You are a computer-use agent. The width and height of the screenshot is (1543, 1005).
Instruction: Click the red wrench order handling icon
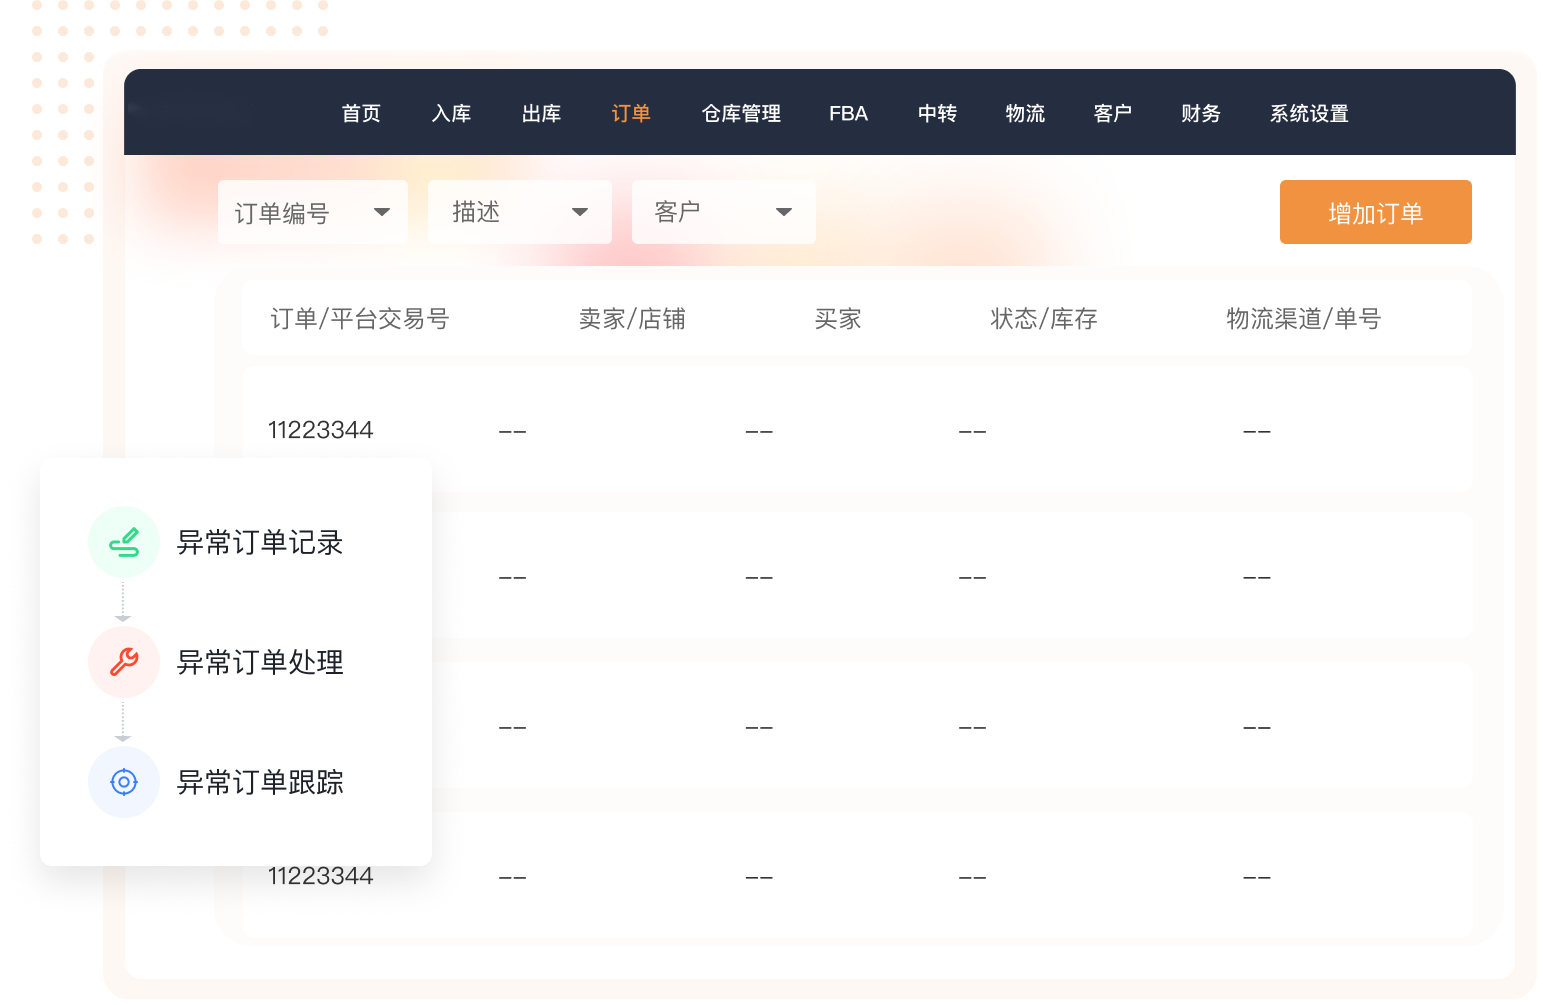pyautogui.click(x=124, y=662)
